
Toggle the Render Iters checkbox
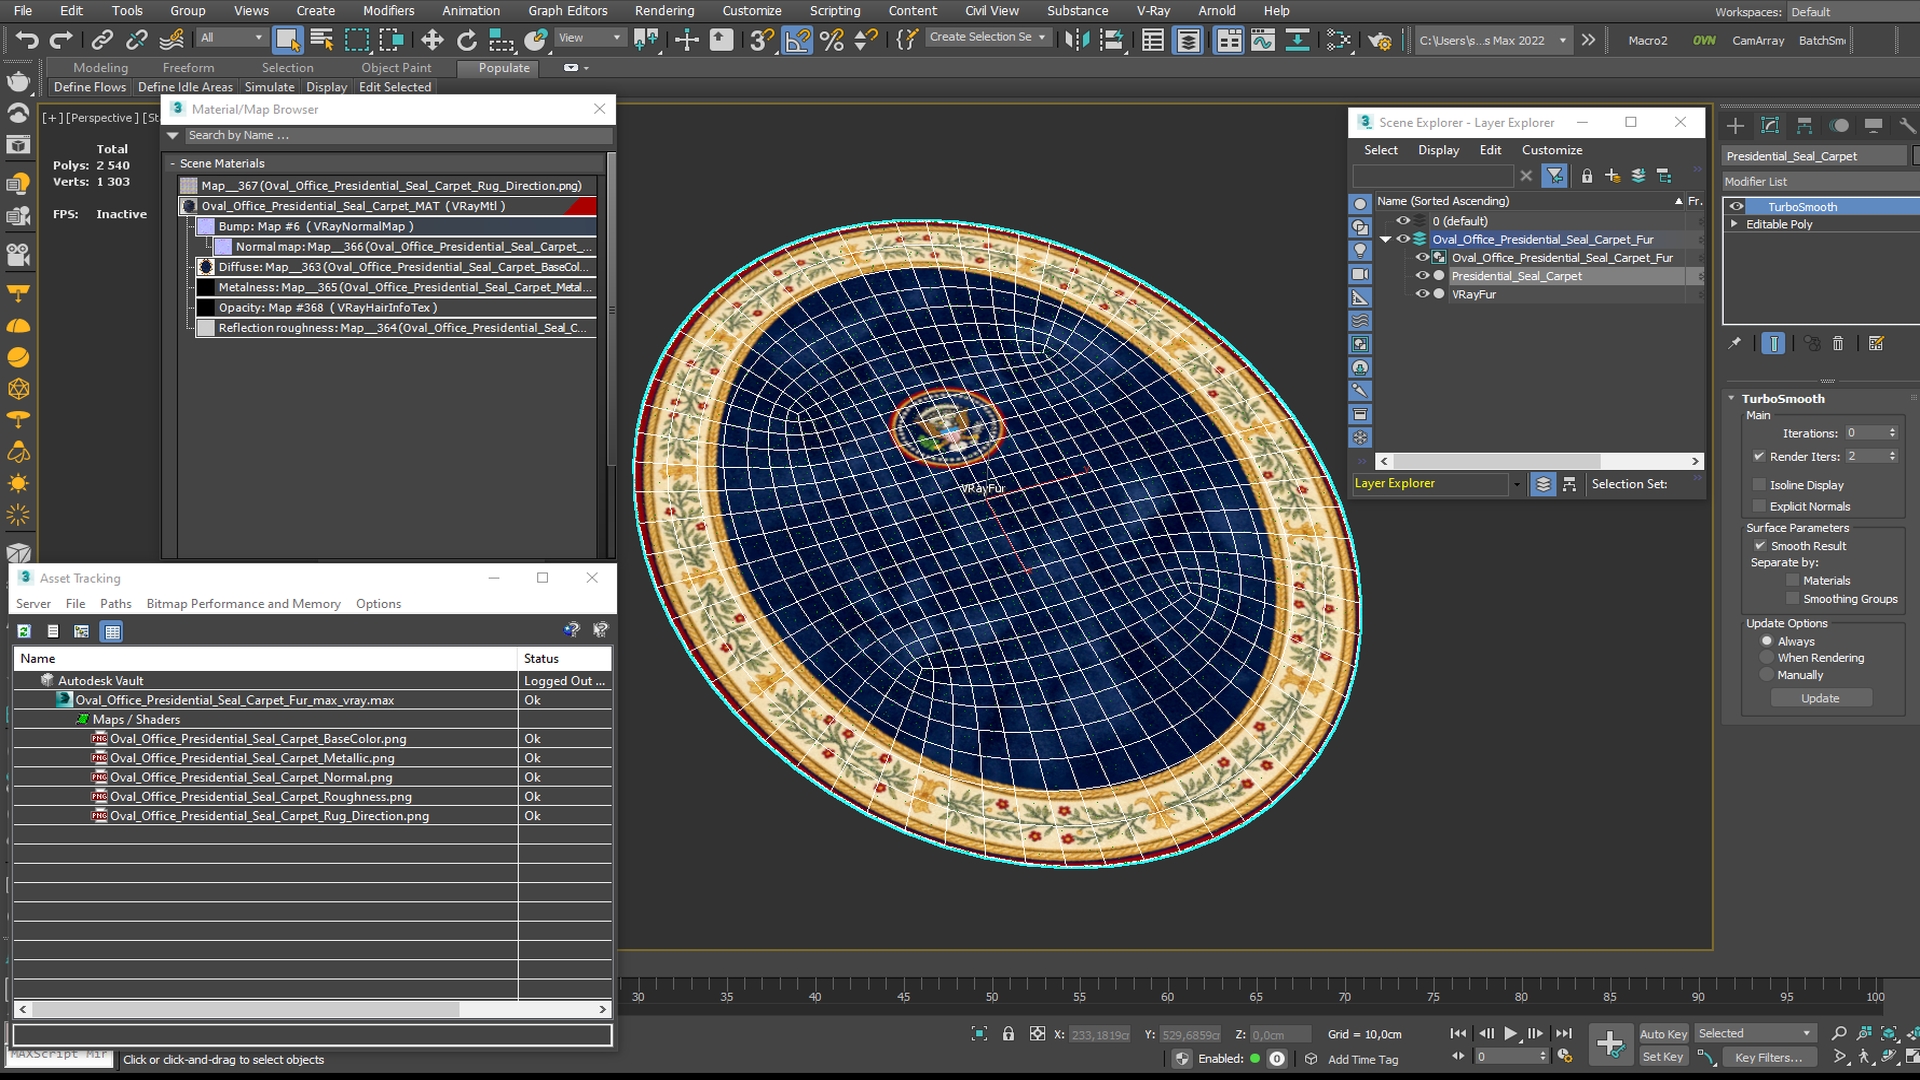click(1759, 456)
